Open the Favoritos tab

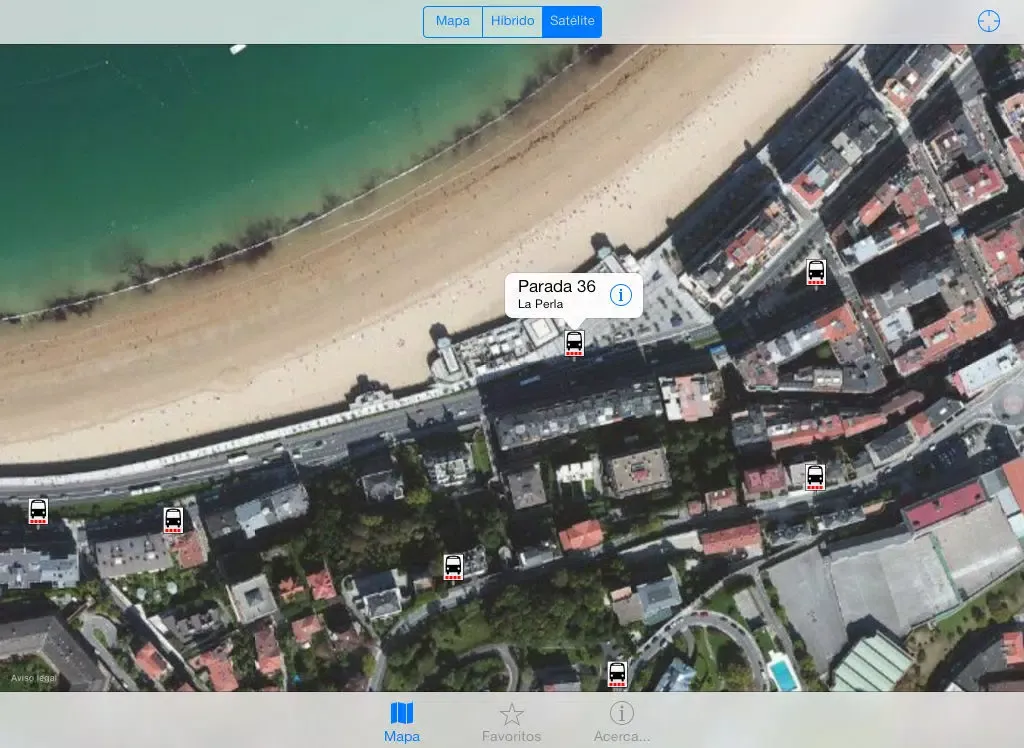511,723
